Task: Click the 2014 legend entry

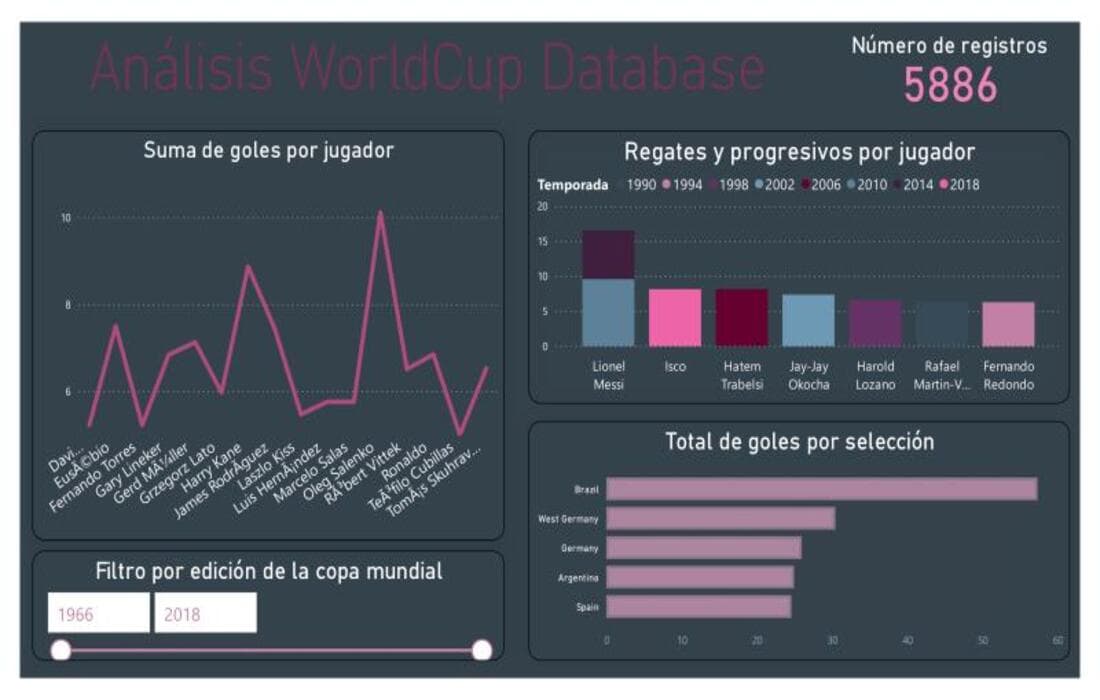Action: 914,184
